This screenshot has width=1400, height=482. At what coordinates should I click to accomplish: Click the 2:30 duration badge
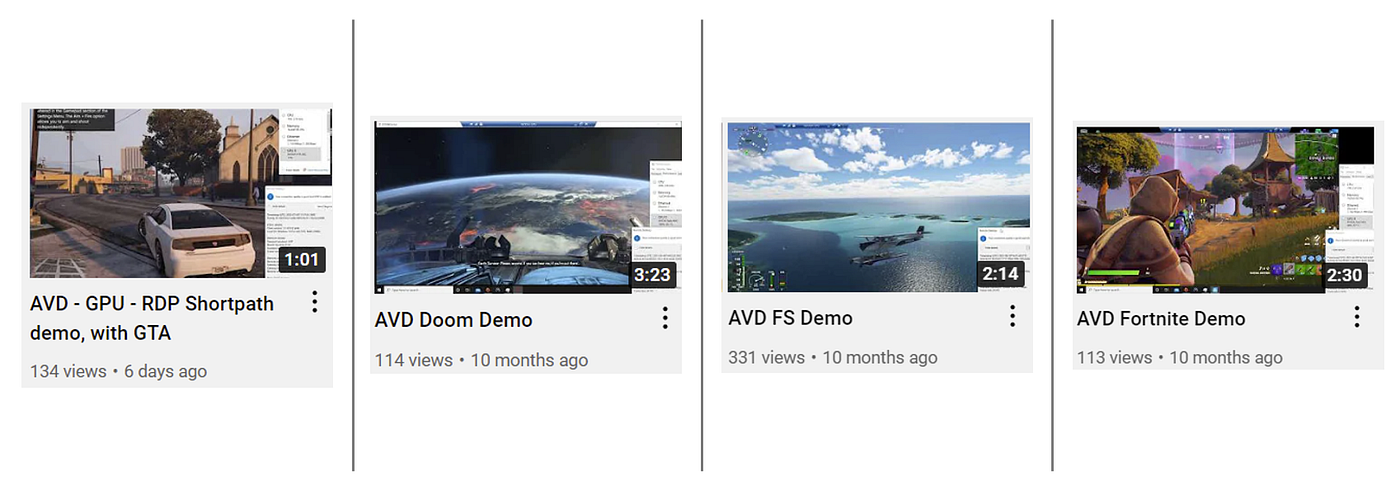click(x=1346, y=275)
